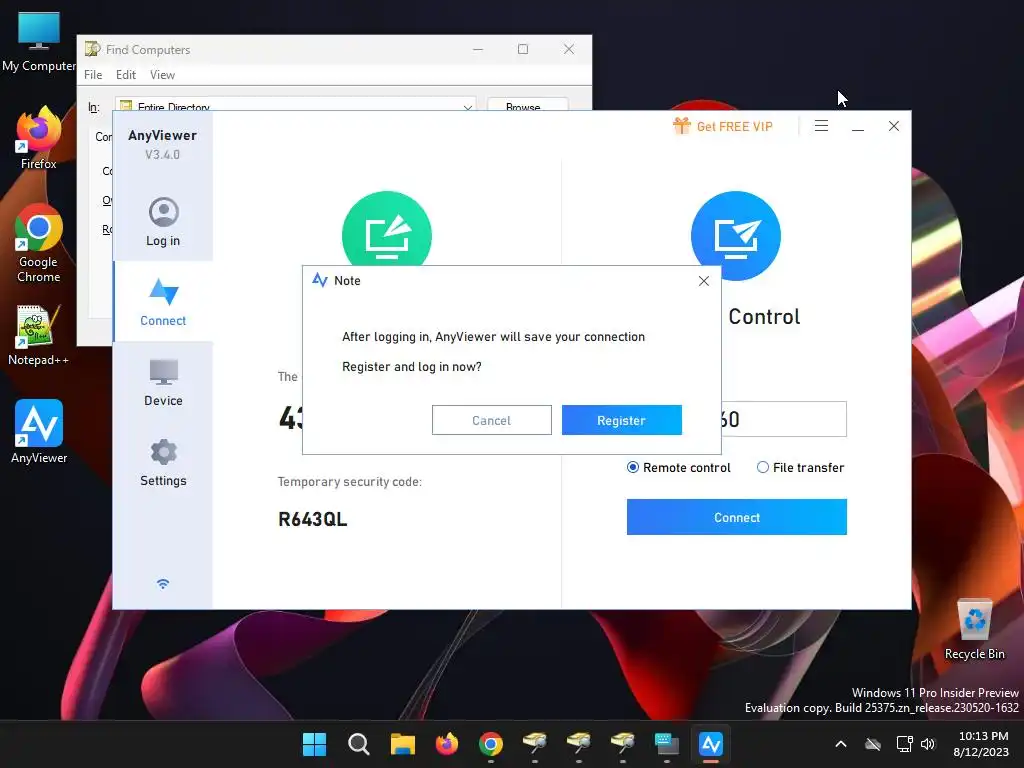This screenshot has width=1024, height=768.
Task: Open taskbar Search
Action: point(359,744)
